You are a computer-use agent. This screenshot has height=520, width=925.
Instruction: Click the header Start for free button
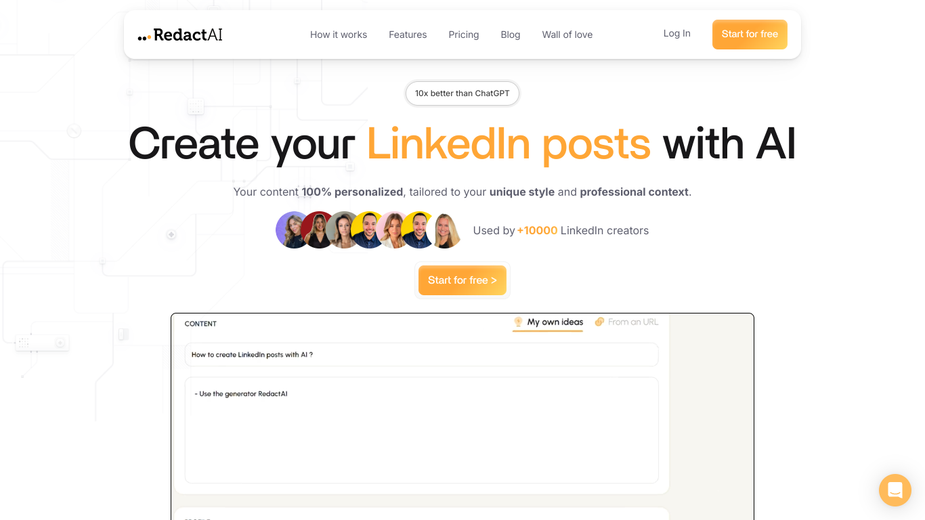750,34
